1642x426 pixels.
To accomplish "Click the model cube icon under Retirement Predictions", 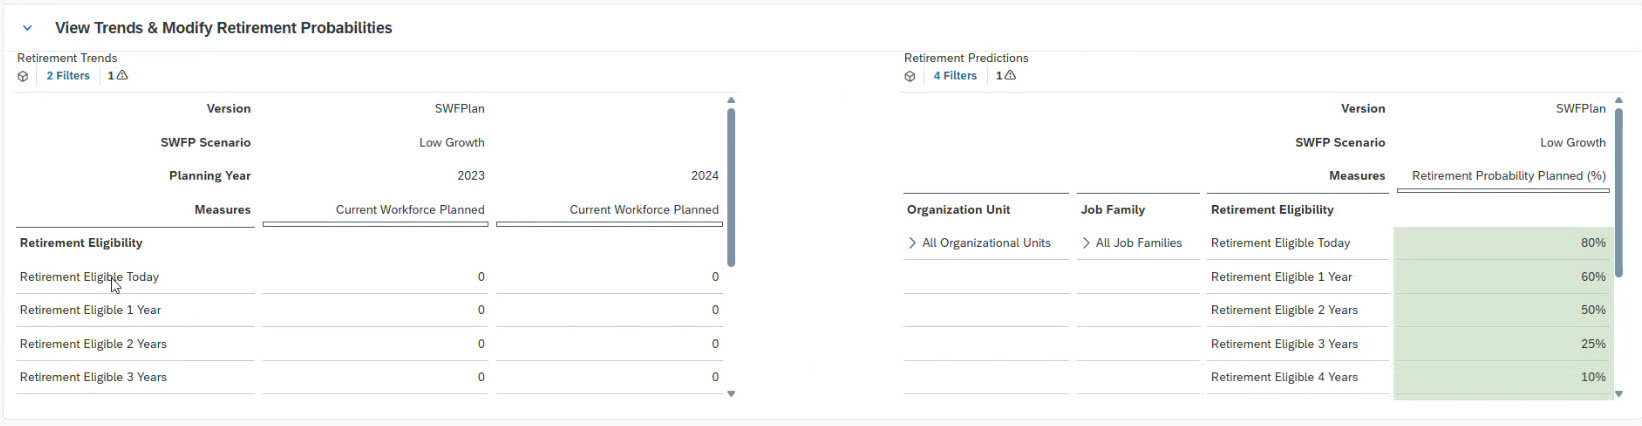I will [910, 76].
